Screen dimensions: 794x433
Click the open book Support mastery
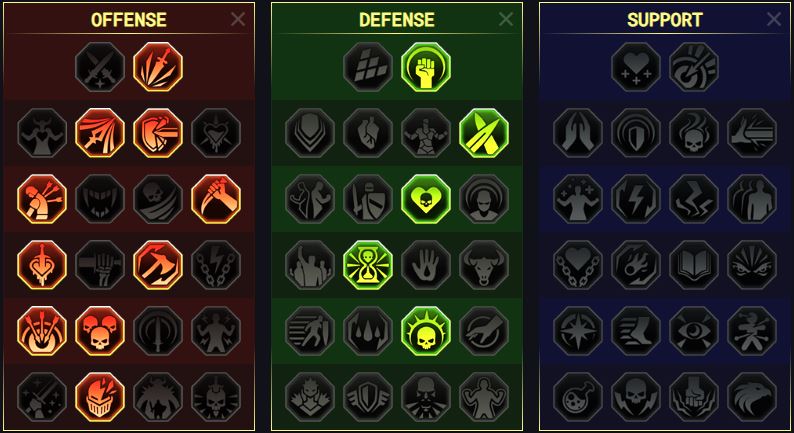694,265
